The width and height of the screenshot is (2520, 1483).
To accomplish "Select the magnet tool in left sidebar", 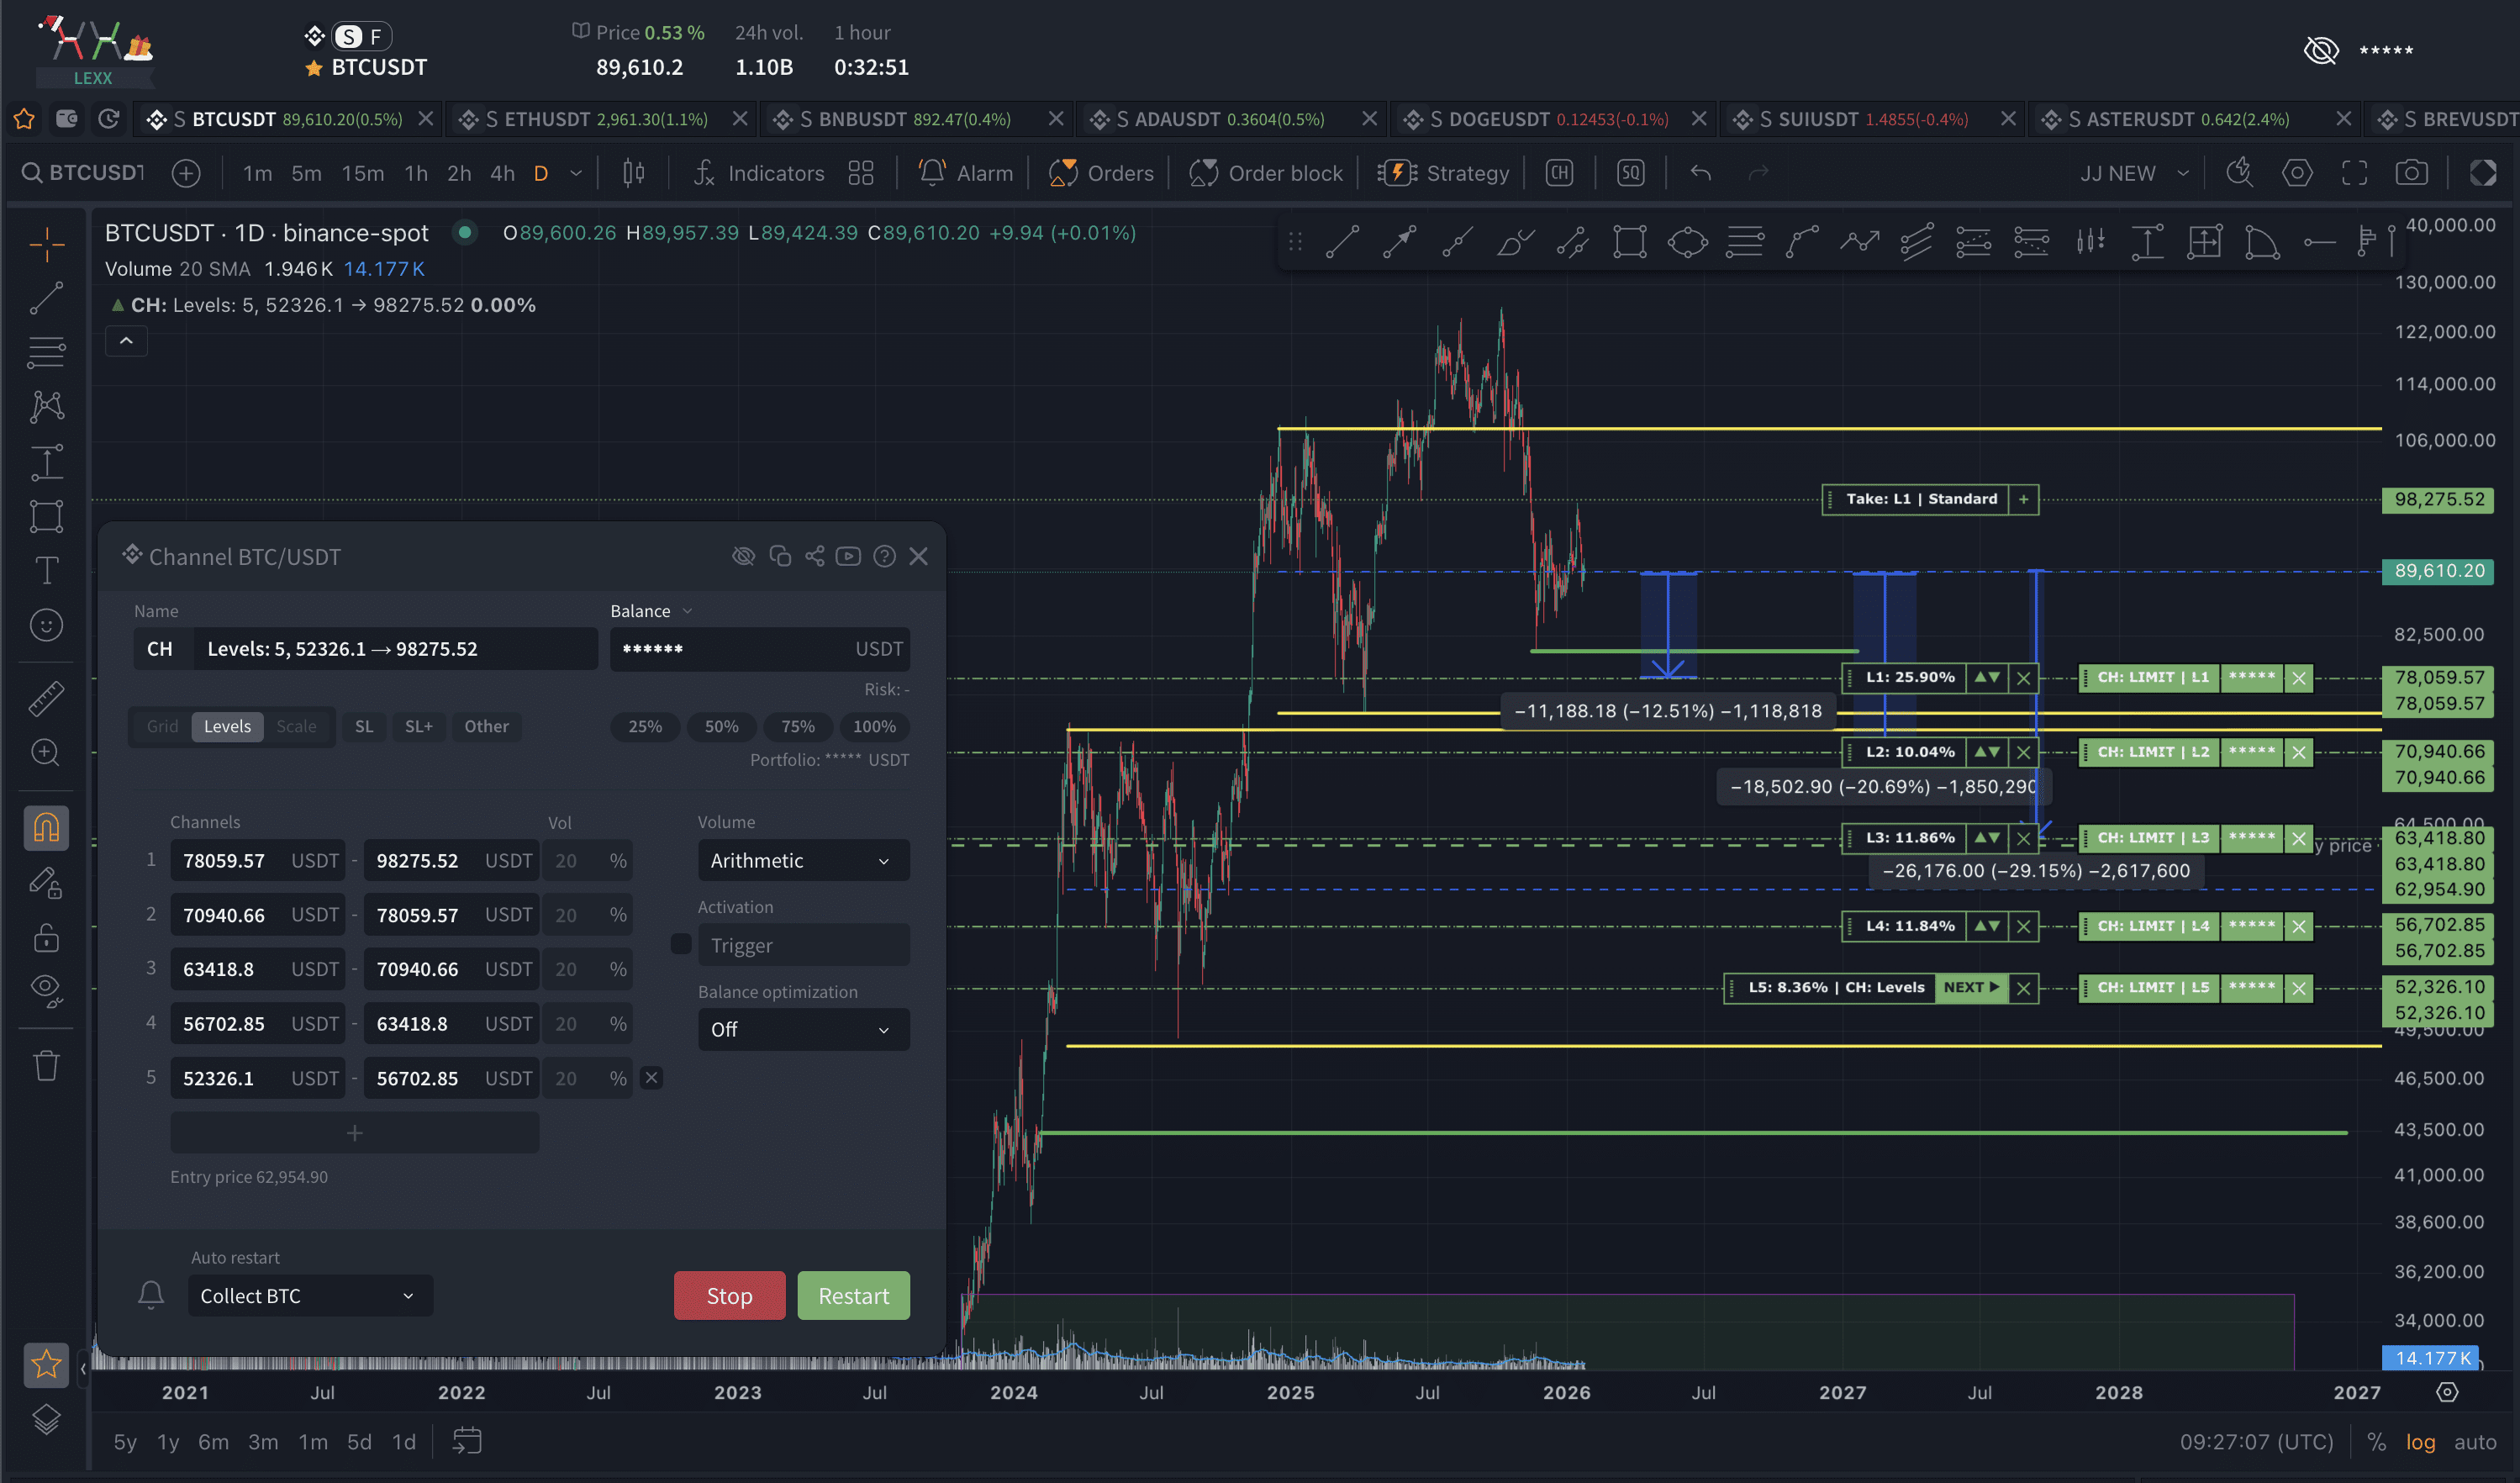I will (46, 828).
